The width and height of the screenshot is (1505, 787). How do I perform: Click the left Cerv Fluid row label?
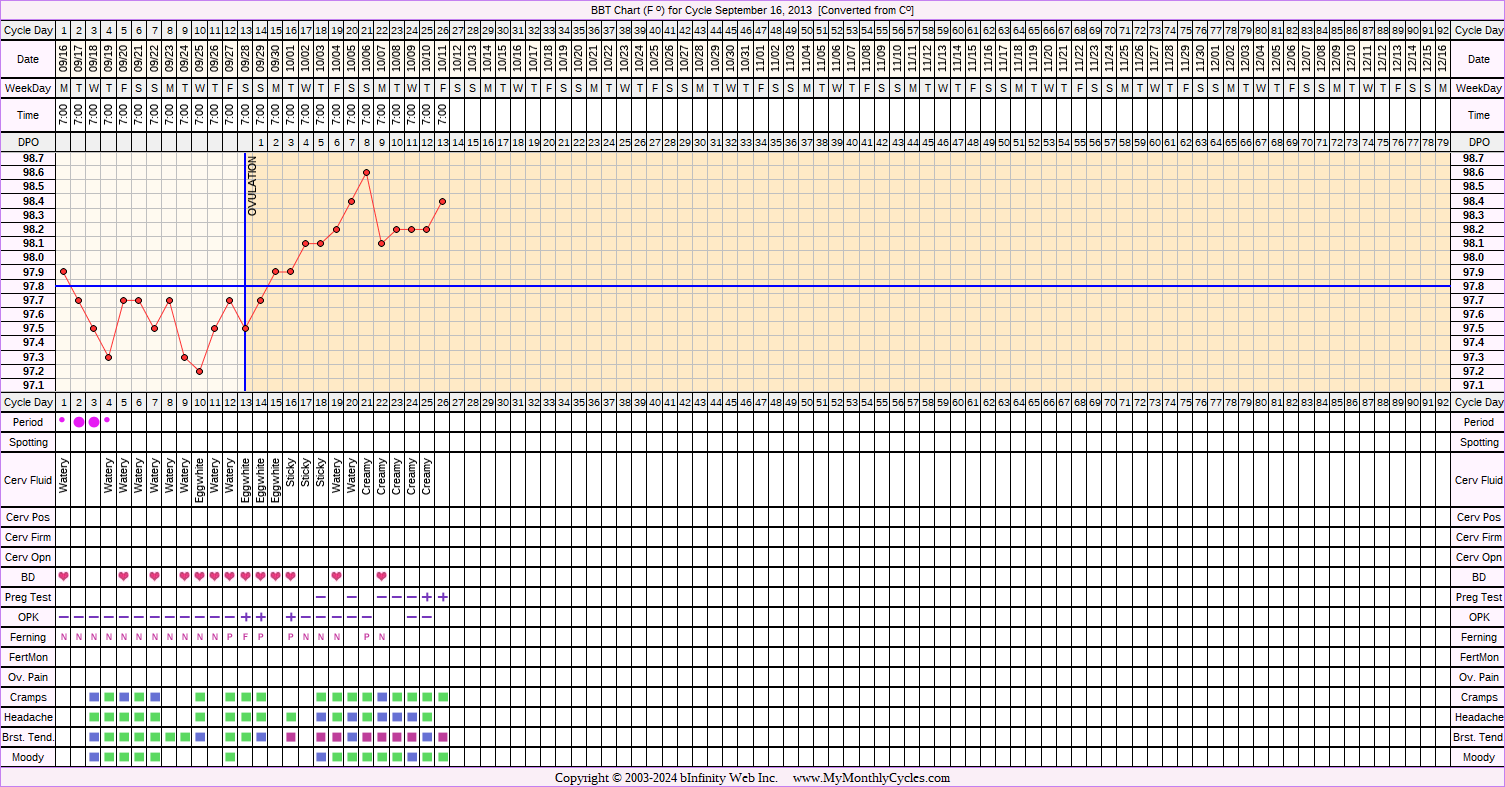(x=28, y=480)
